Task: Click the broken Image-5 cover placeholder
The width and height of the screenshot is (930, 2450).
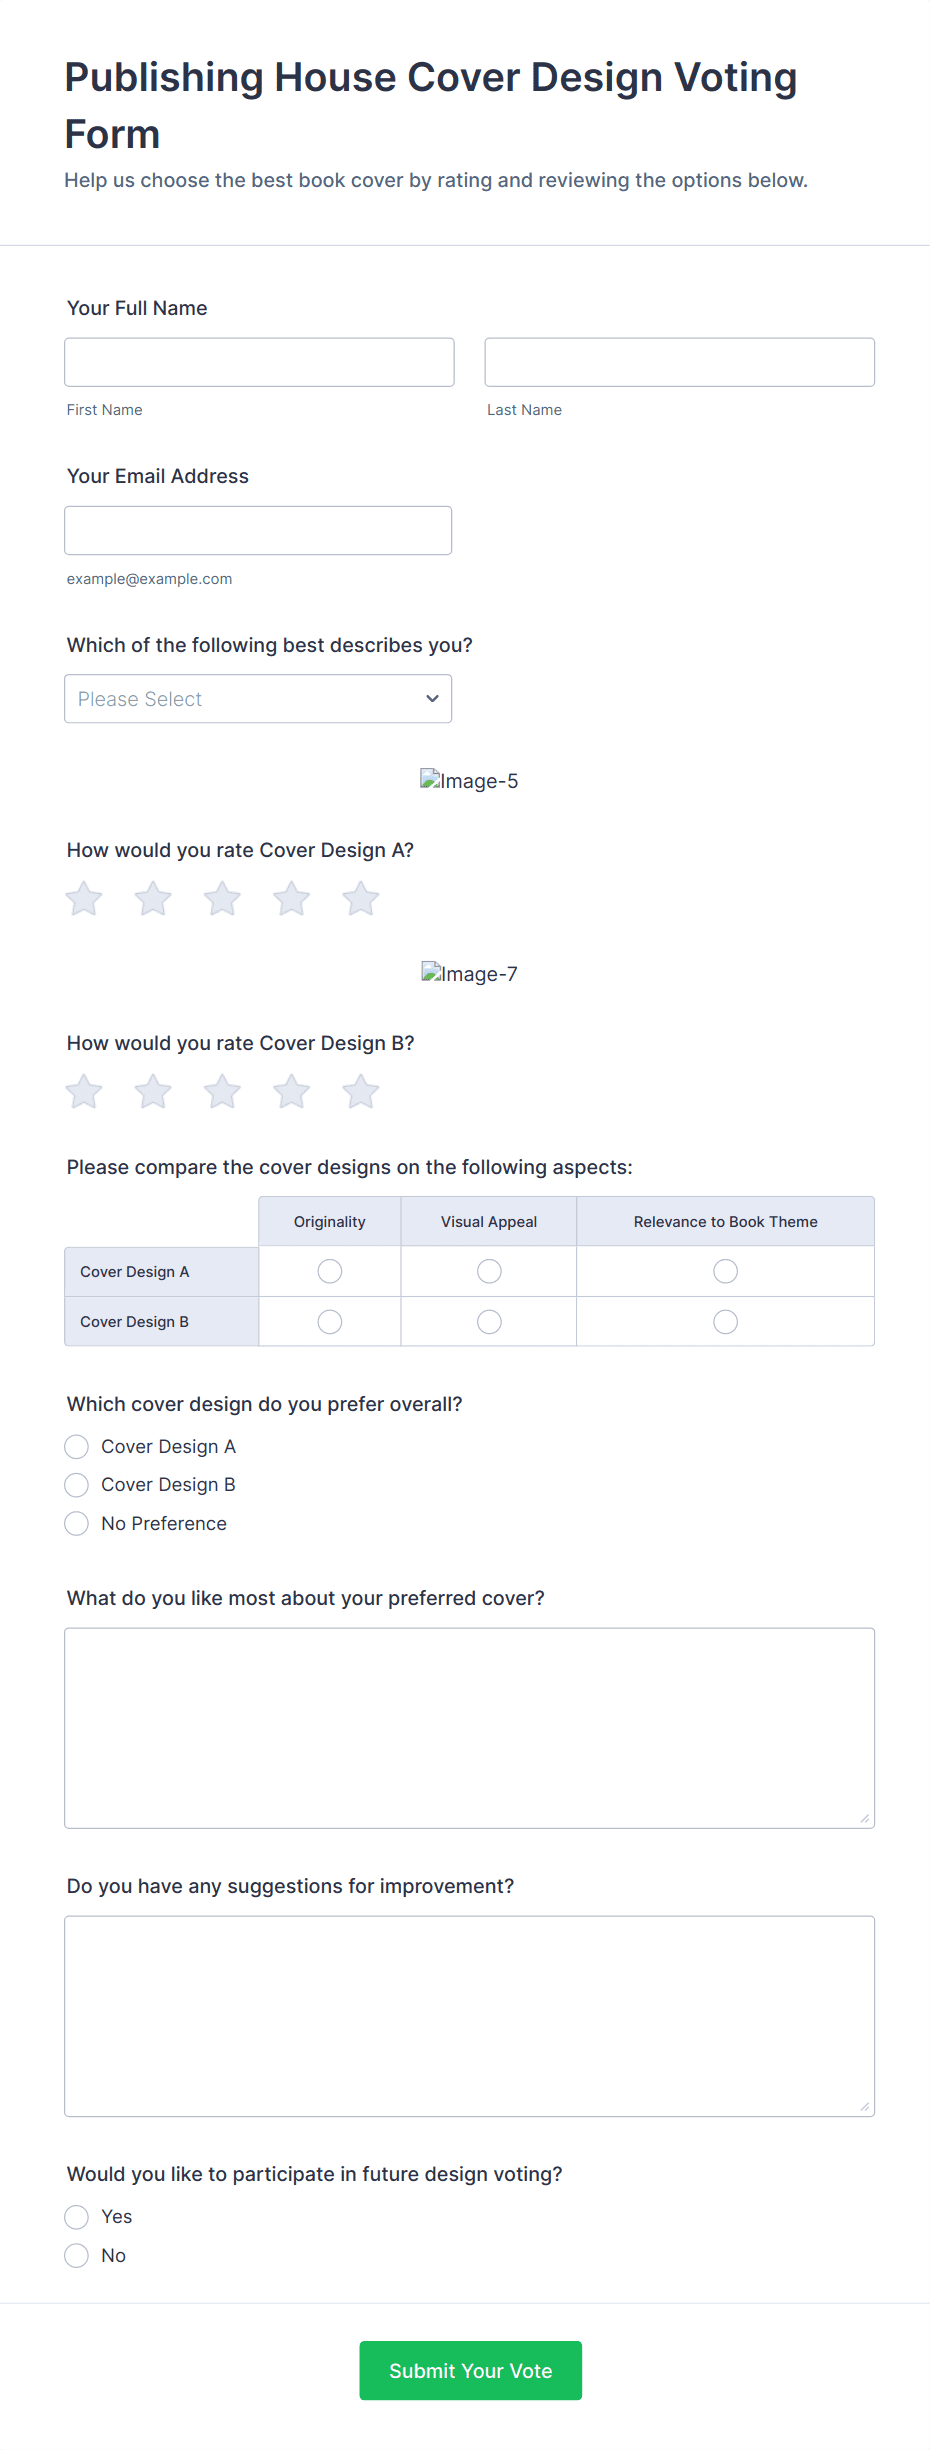Action: pyautogui.click(x=469, y=781)
